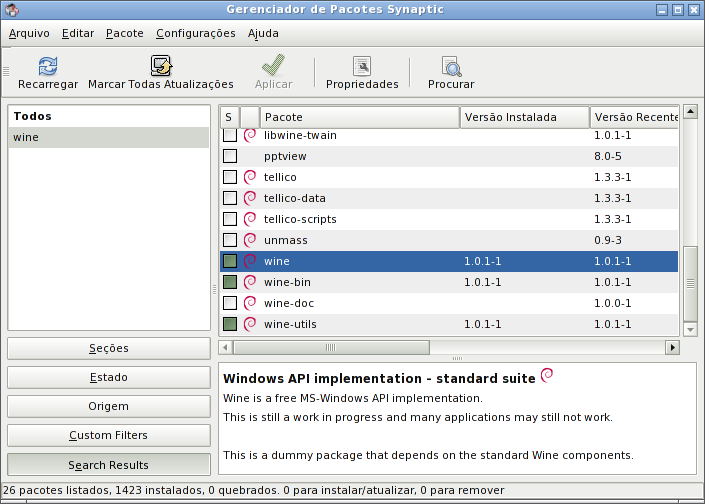This screenshot has width=705, height=504.
Task: Click horizontal scrollbar right arrow
Action: pyautogui.click(x=672, y=347)
